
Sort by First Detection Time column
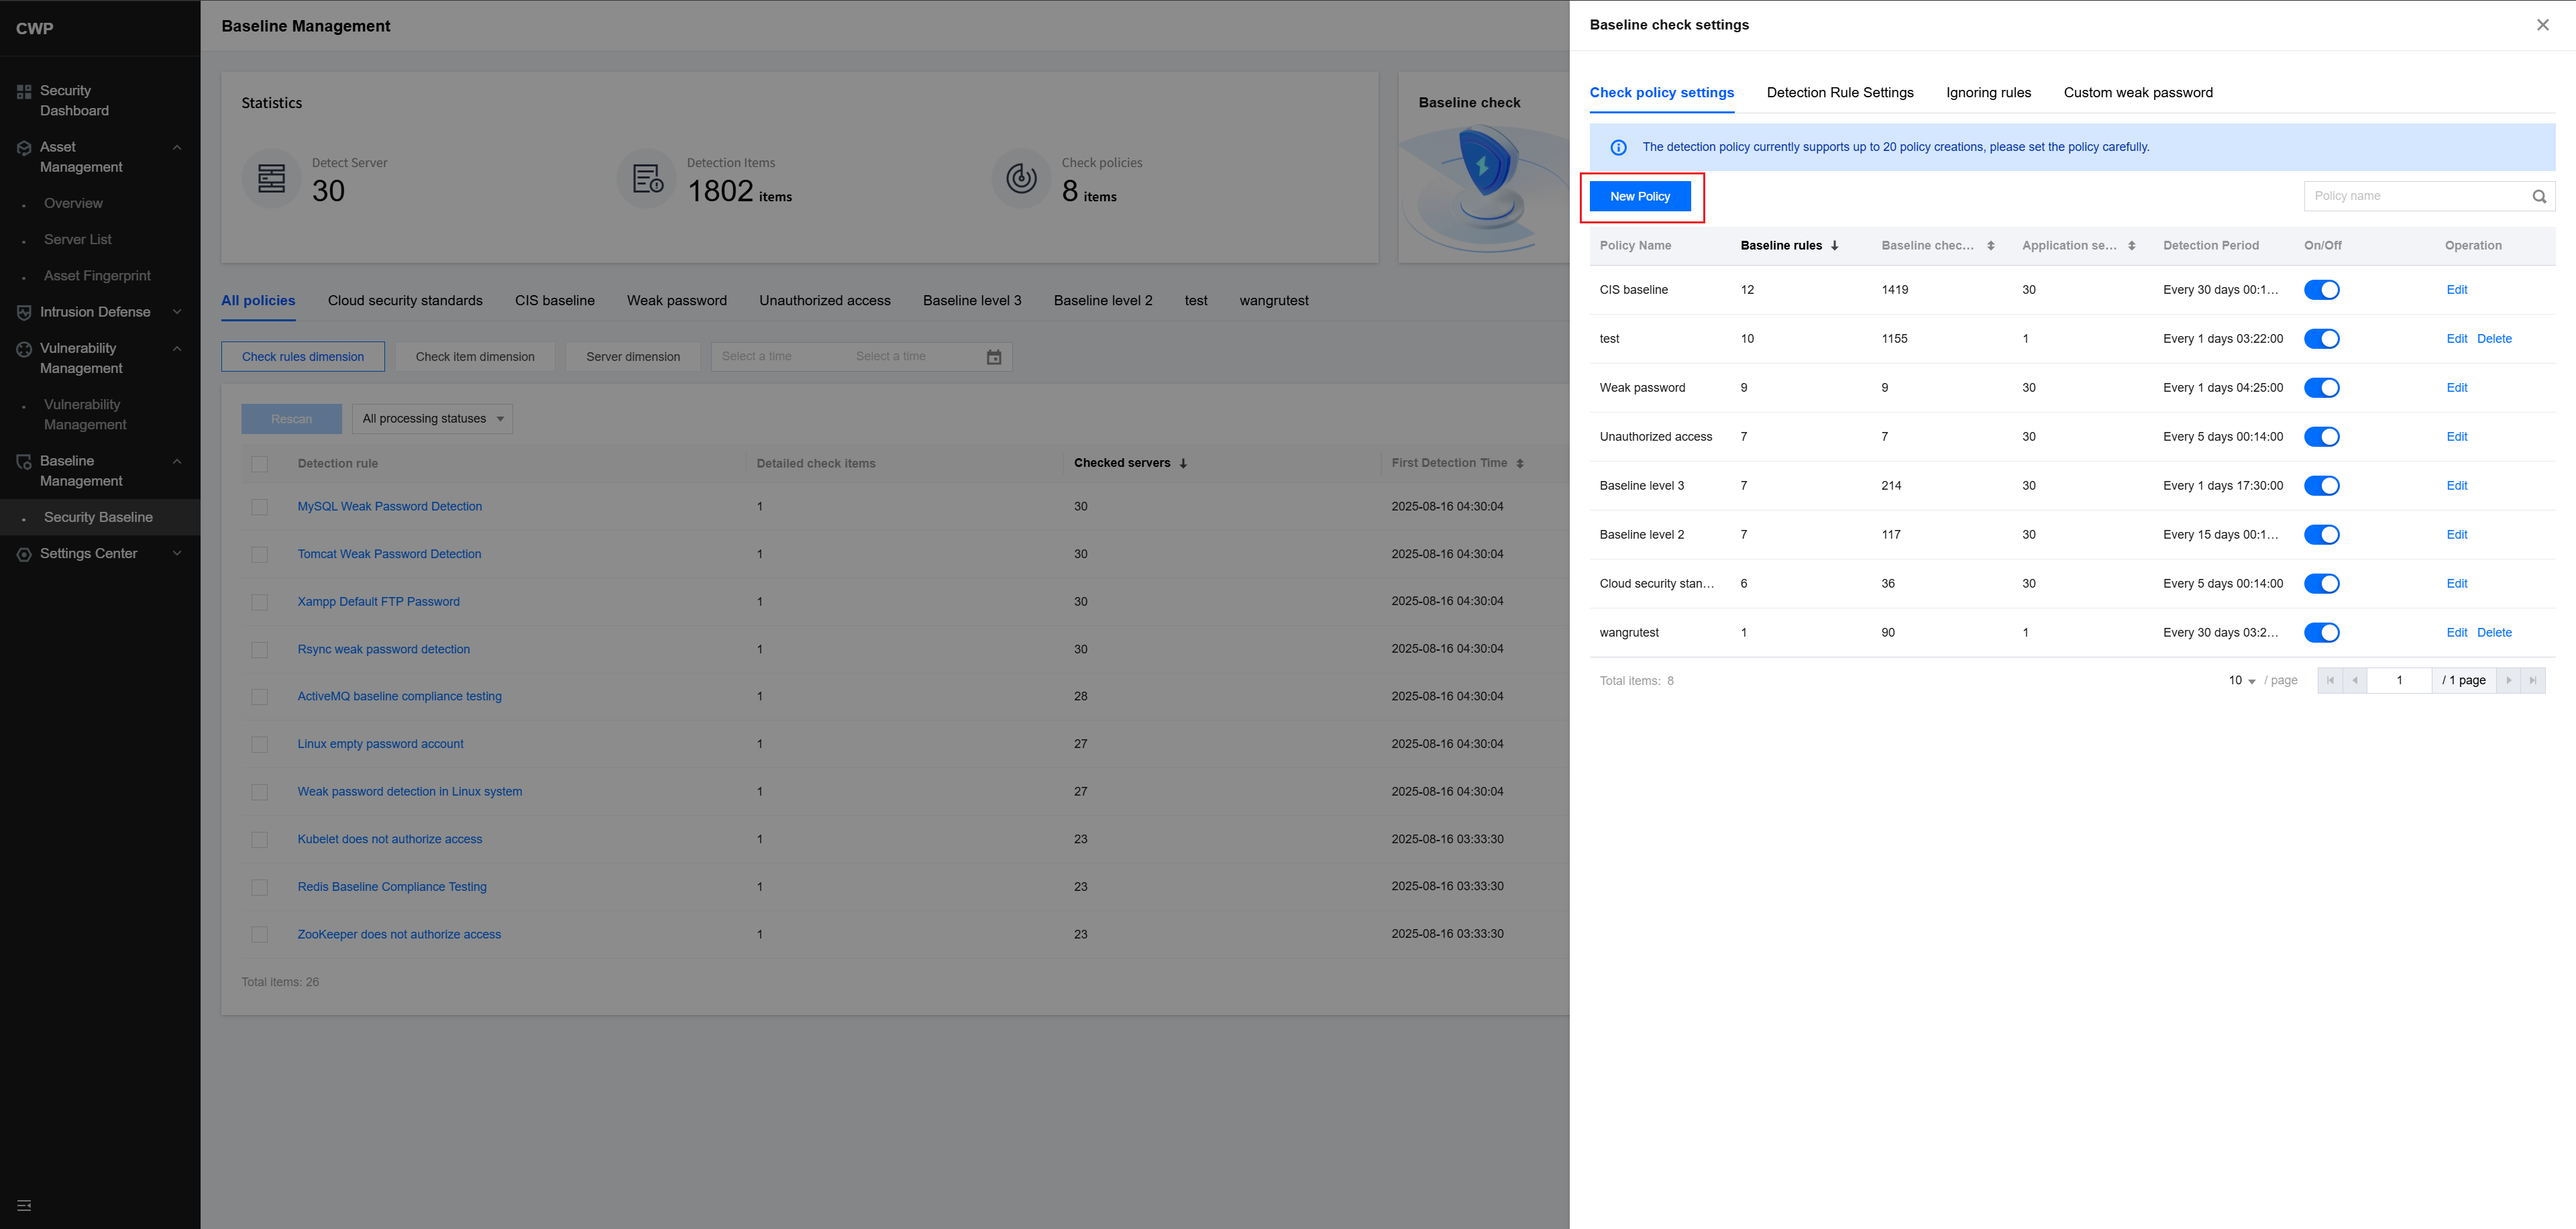tap(1520, 464)
